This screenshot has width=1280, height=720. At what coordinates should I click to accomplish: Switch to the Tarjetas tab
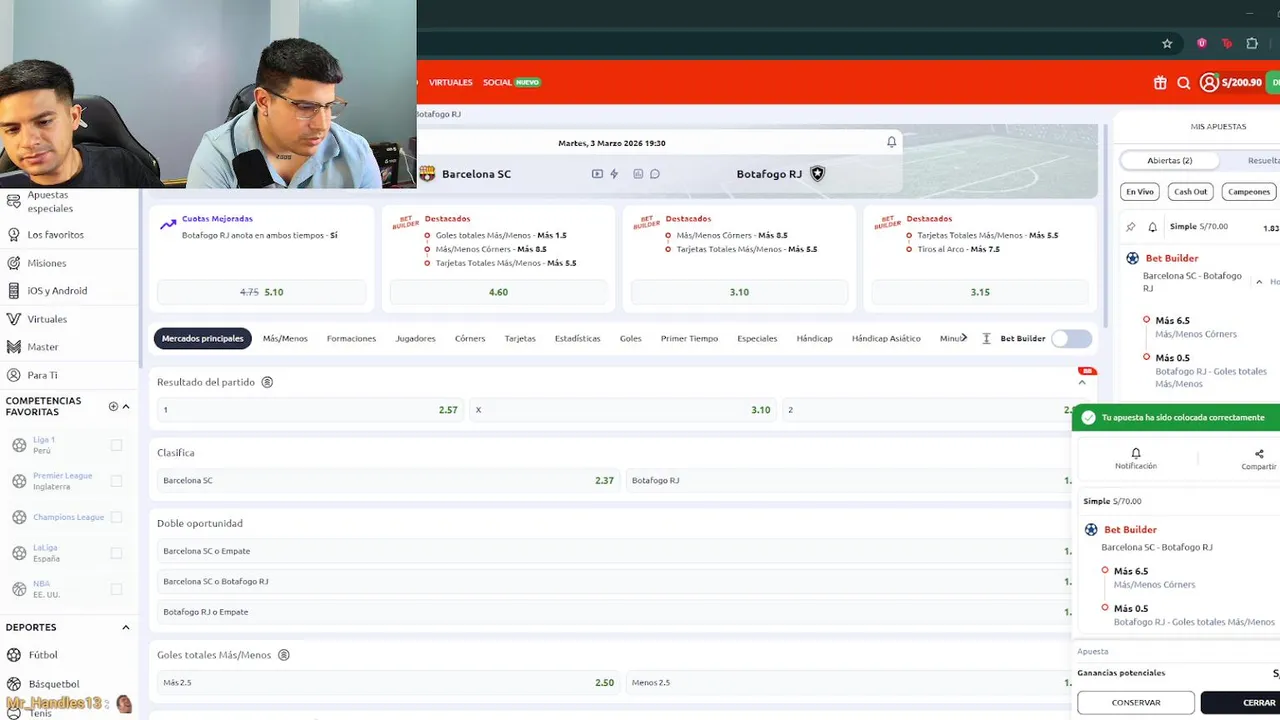[520, 339]
